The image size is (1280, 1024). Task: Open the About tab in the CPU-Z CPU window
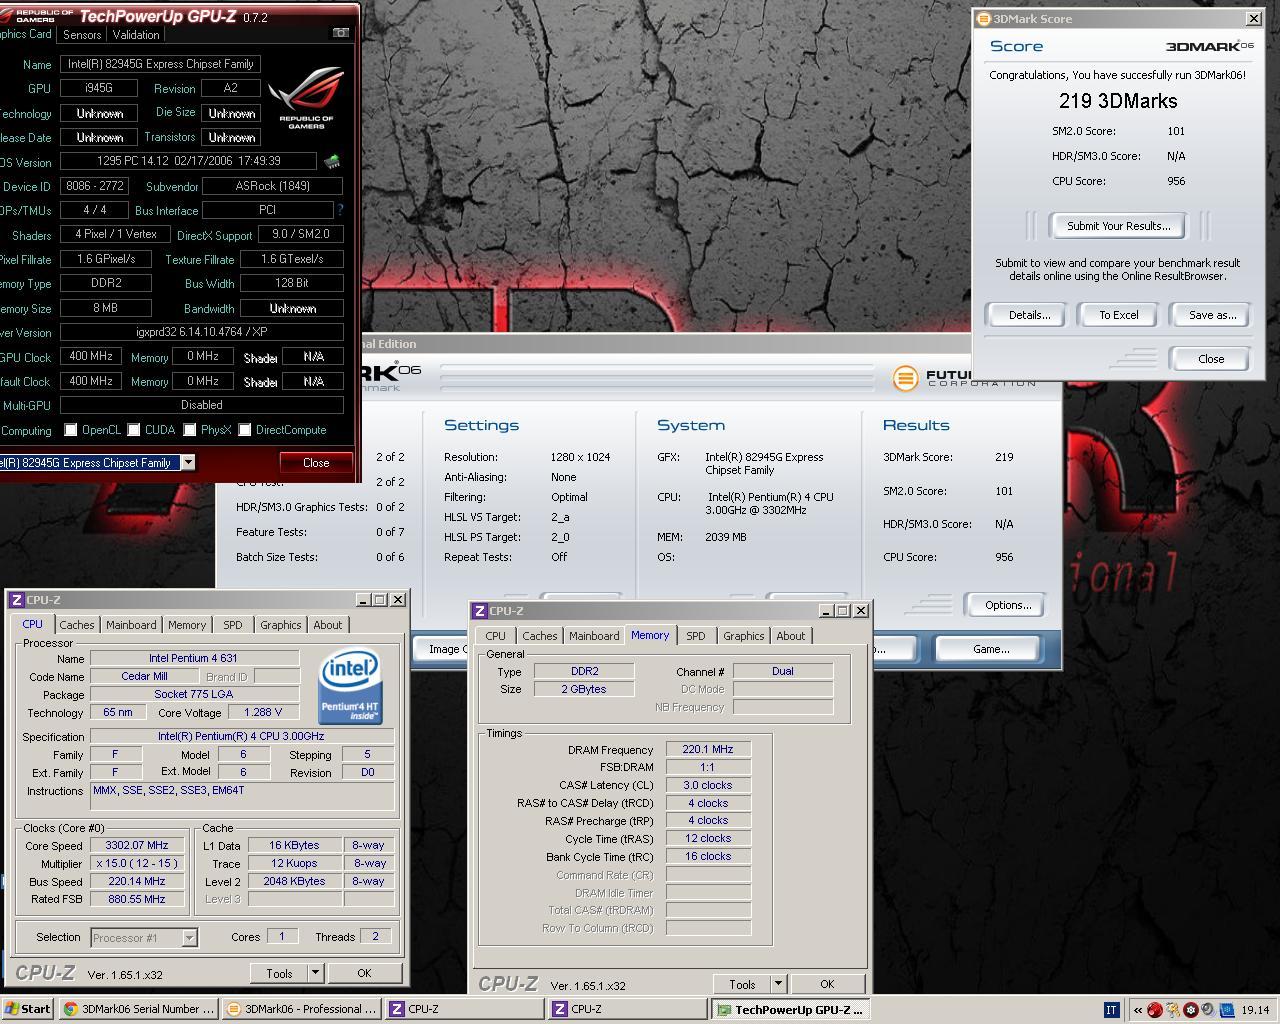(x=328, y=625)
